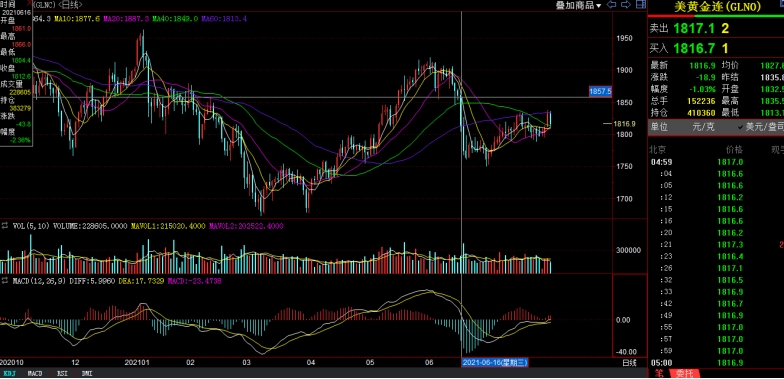Click the 卖出 price 1817.1
This screenshot has height=379, width=784.
pos(694,28)
